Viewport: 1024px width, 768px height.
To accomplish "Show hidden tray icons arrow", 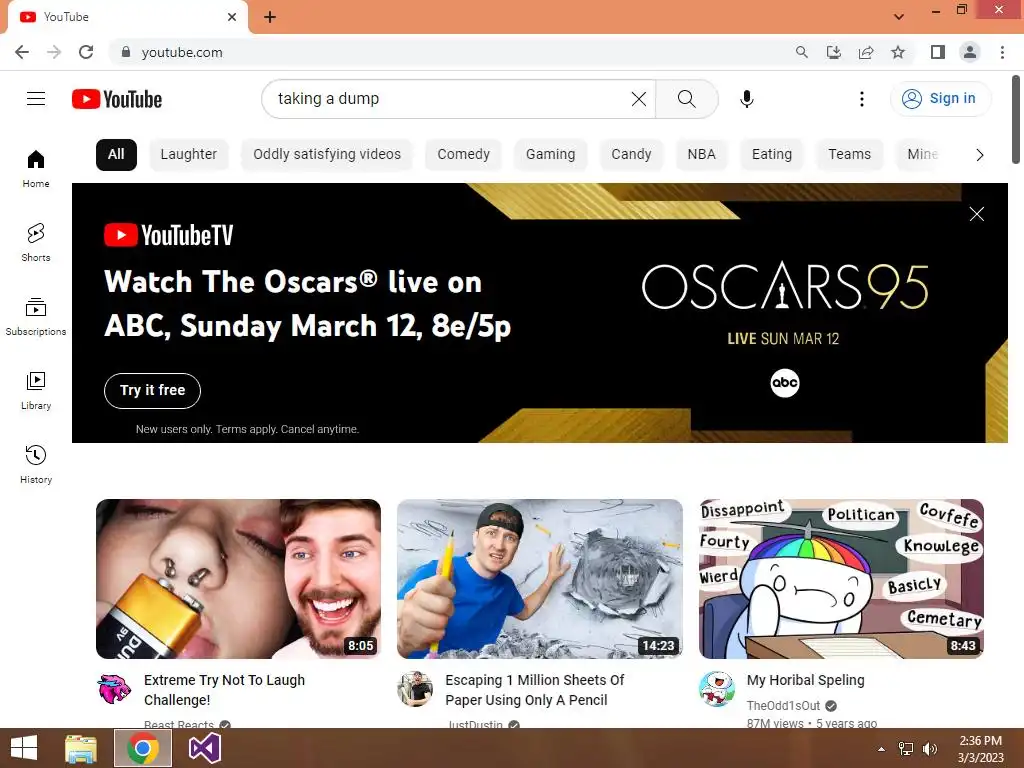I will [x=882, y=749].
